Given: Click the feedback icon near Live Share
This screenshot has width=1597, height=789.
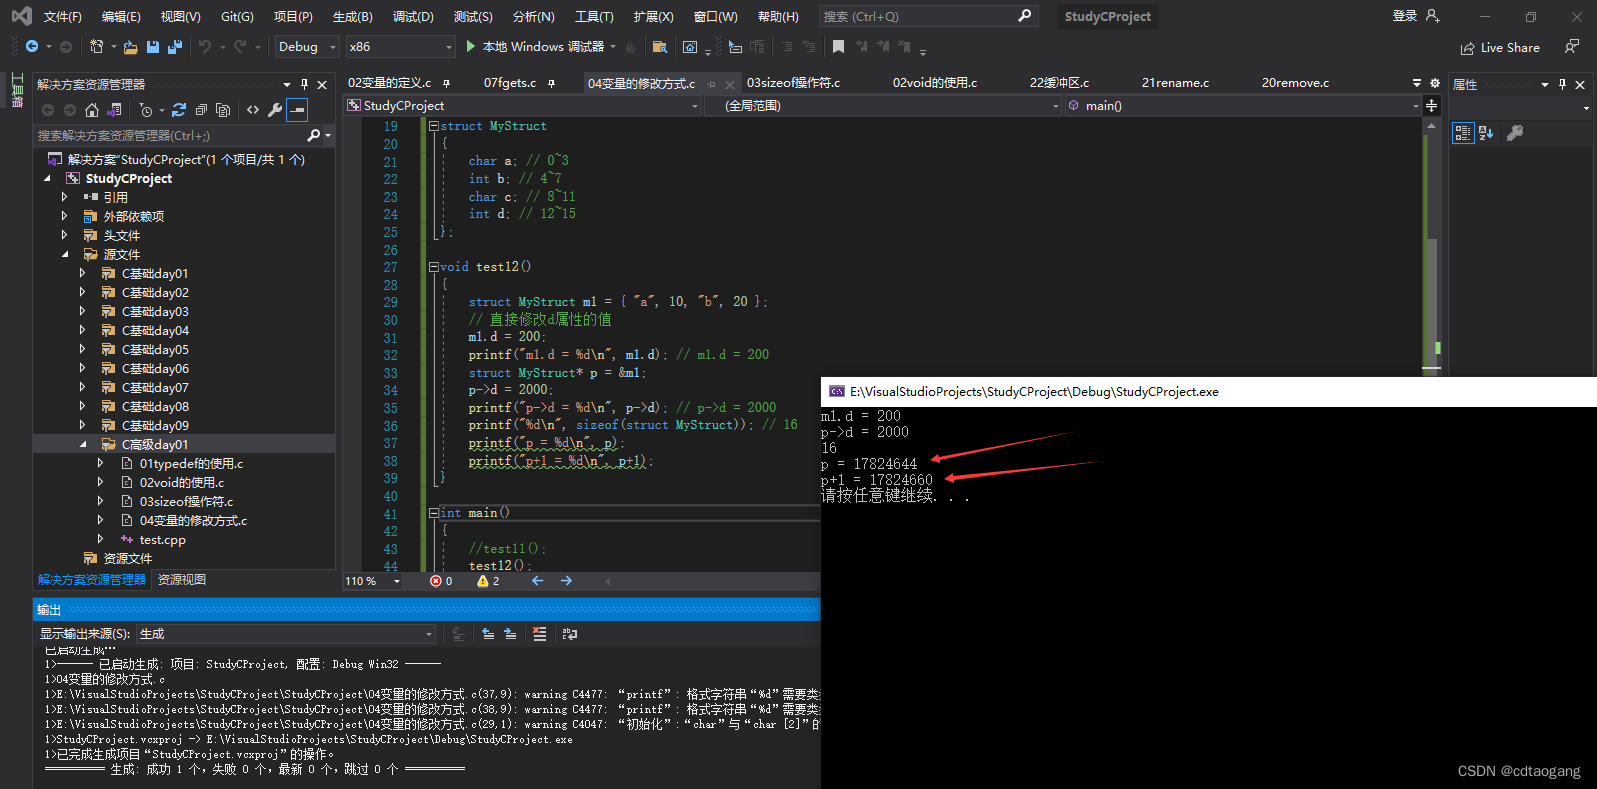Looking at the screenshot, I should (1572, 47).
